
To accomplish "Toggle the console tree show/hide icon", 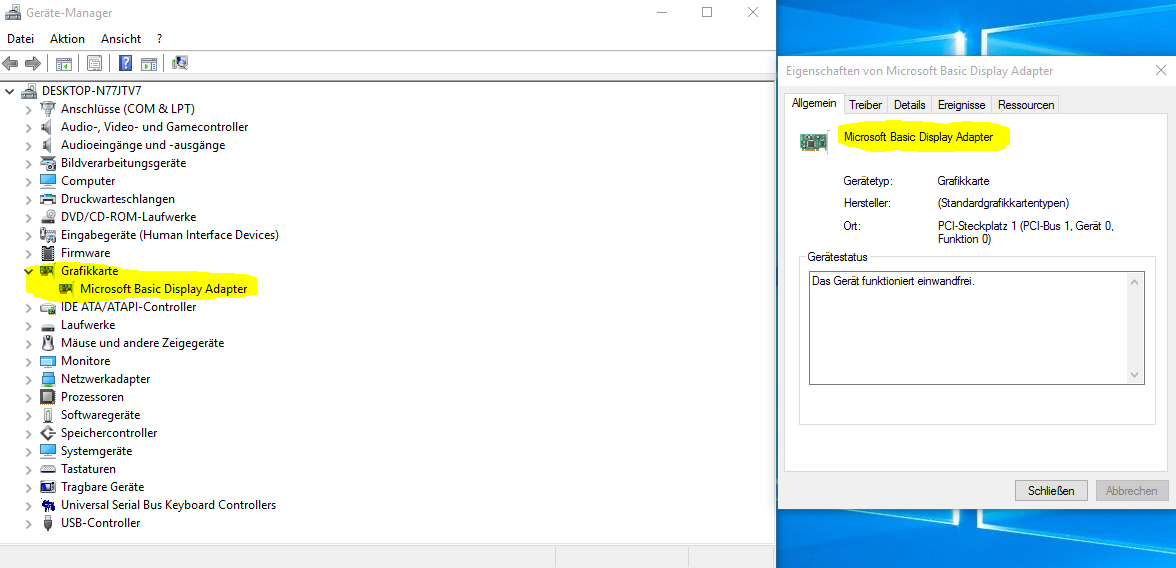I will click(x=64, y=63).
